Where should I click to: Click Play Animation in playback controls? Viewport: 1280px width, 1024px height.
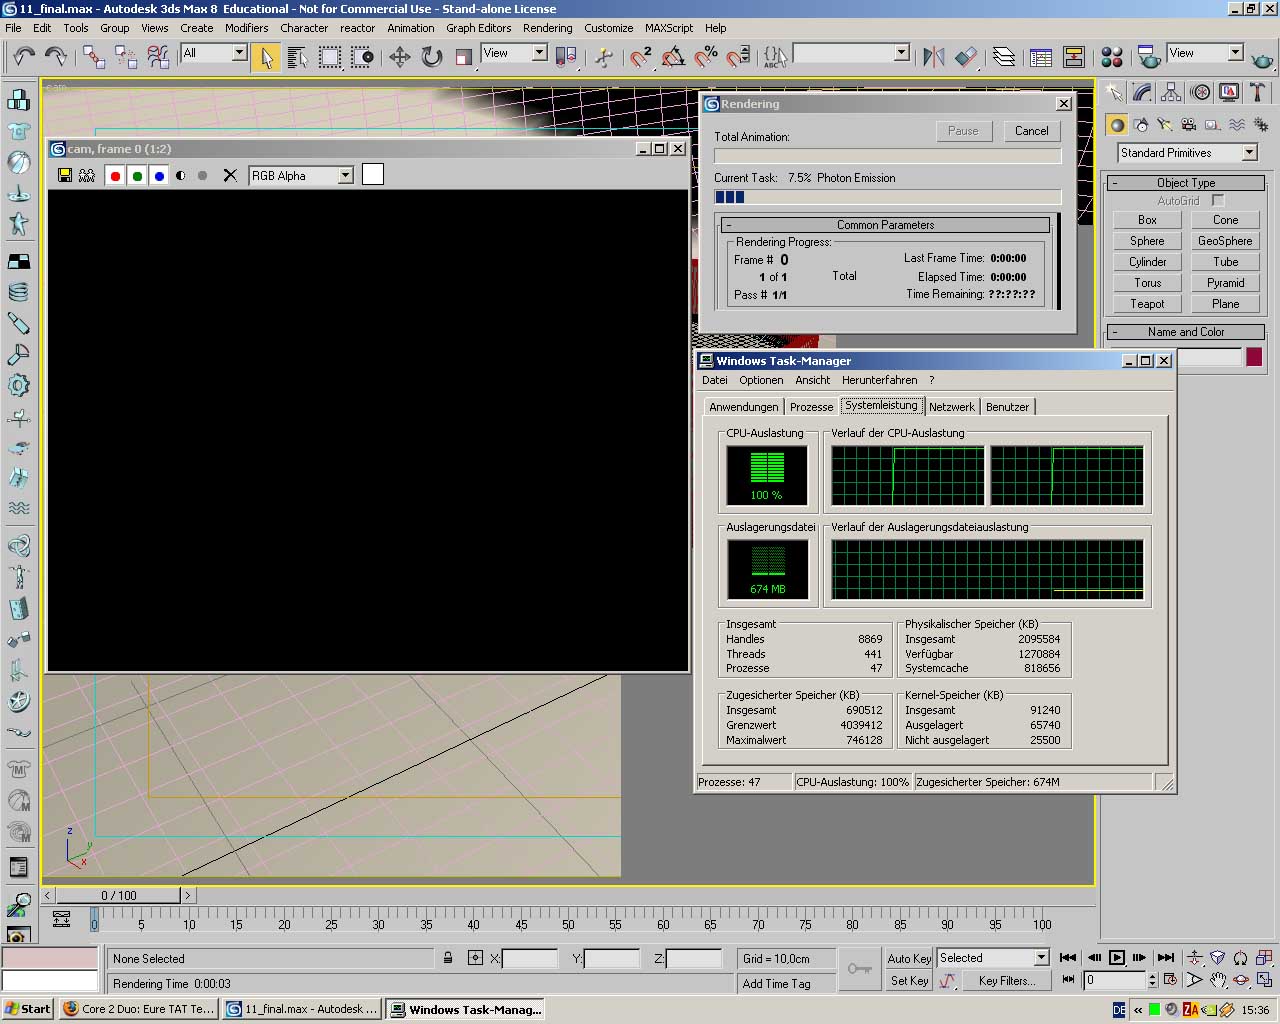click(x=1117, y=958)
